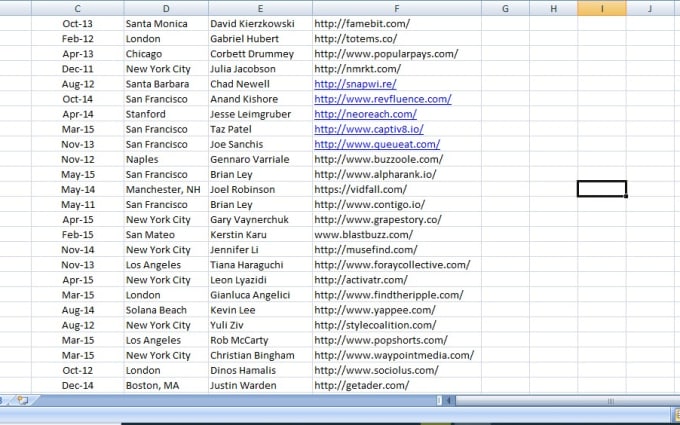This screenshot has height=425, width=680.
Task: Click the http://nmrkt.com/ cell
Action: 397,69
